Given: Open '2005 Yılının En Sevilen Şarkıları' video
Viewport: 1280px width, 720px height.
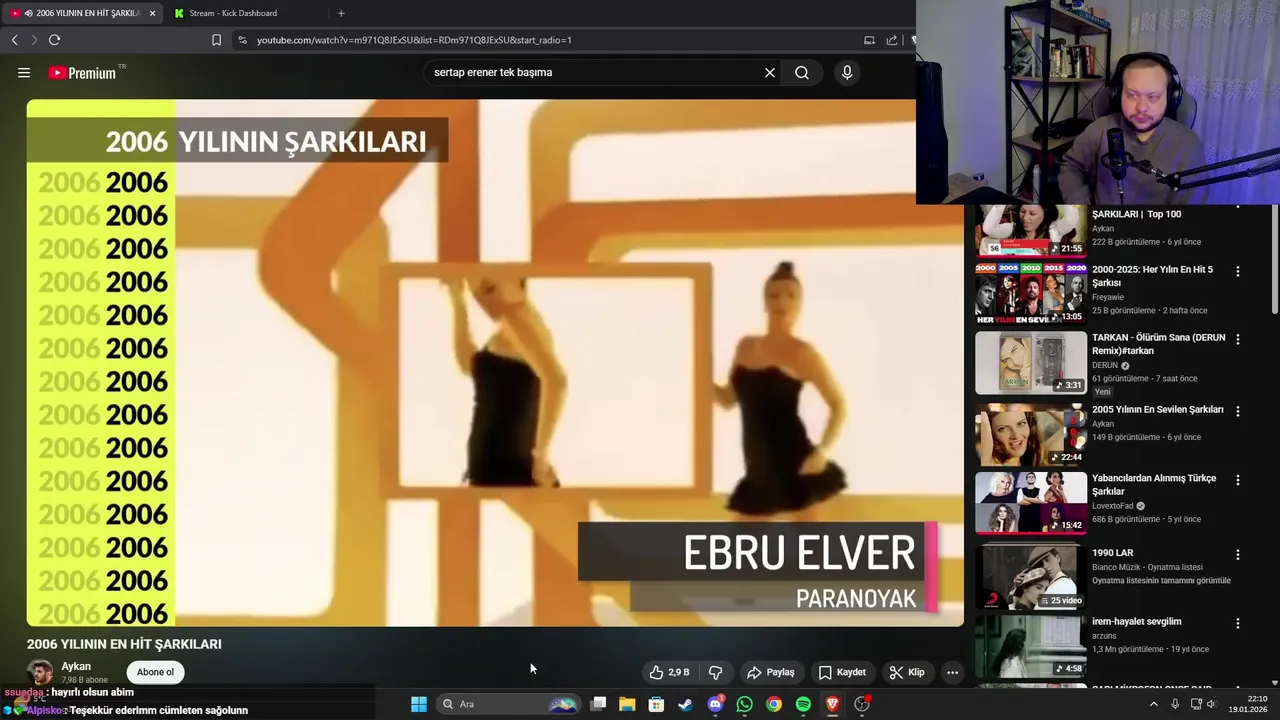Looking at the screenshot, I should tap(1157, 410).
